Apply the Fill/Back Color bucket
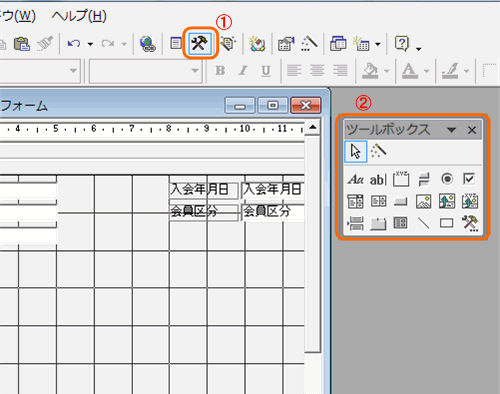This screenshot has width=500, height=394. (371, 71)
